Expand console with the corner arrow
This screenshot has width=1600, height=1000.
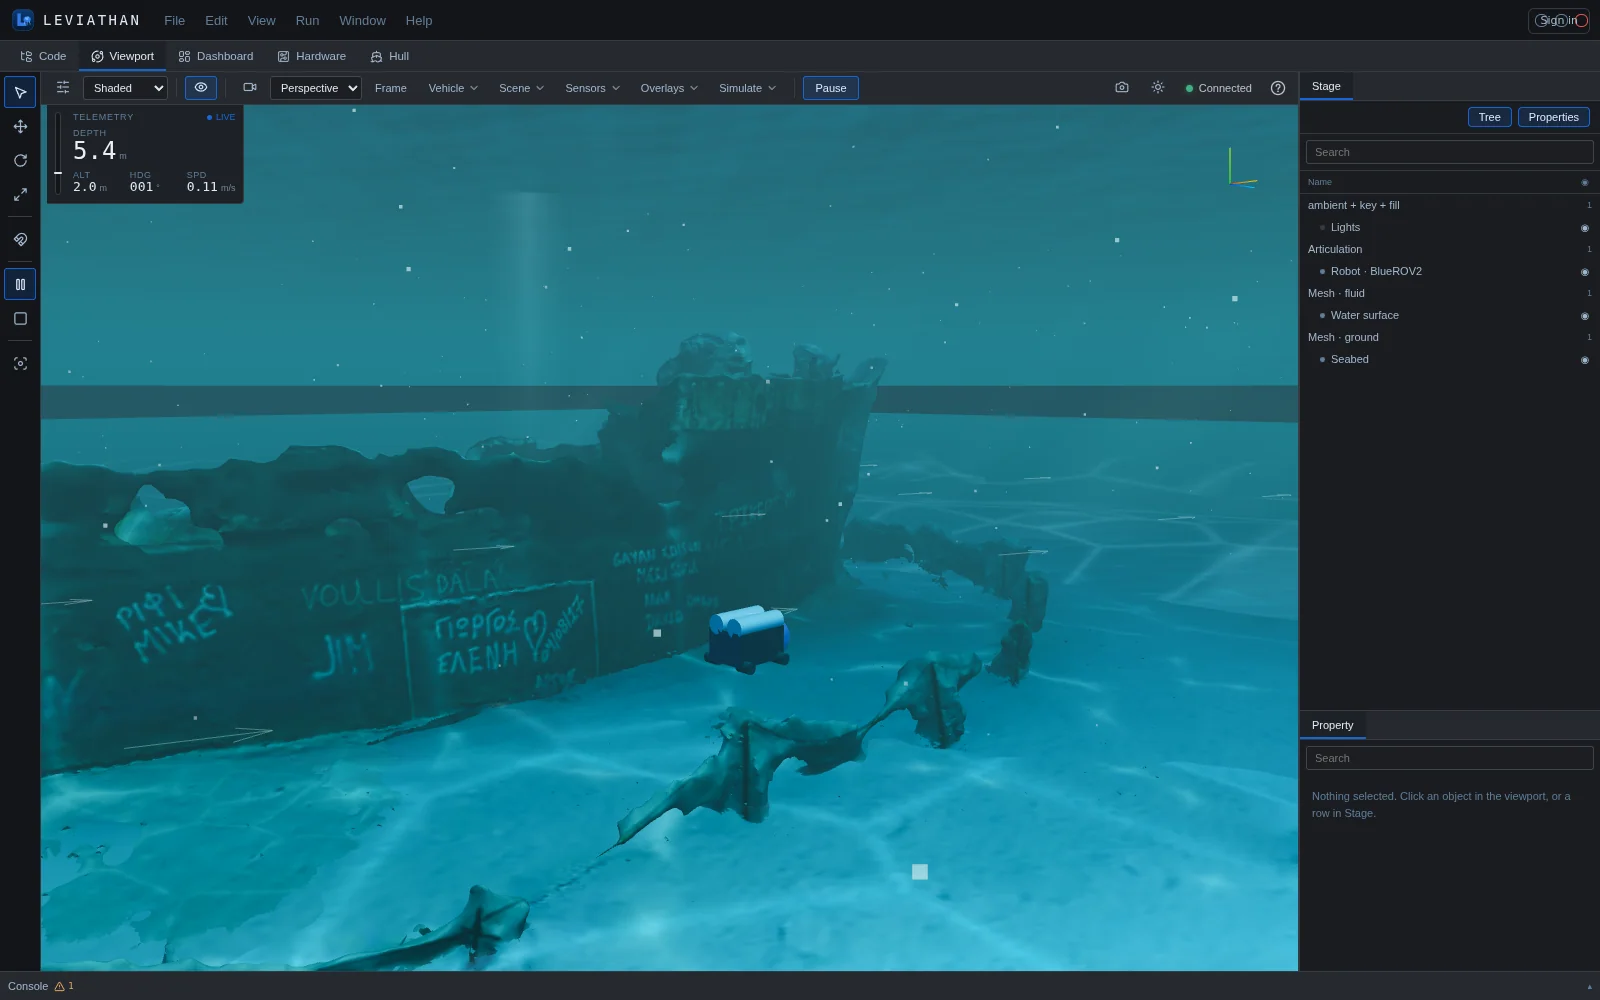pos(1589,986)
